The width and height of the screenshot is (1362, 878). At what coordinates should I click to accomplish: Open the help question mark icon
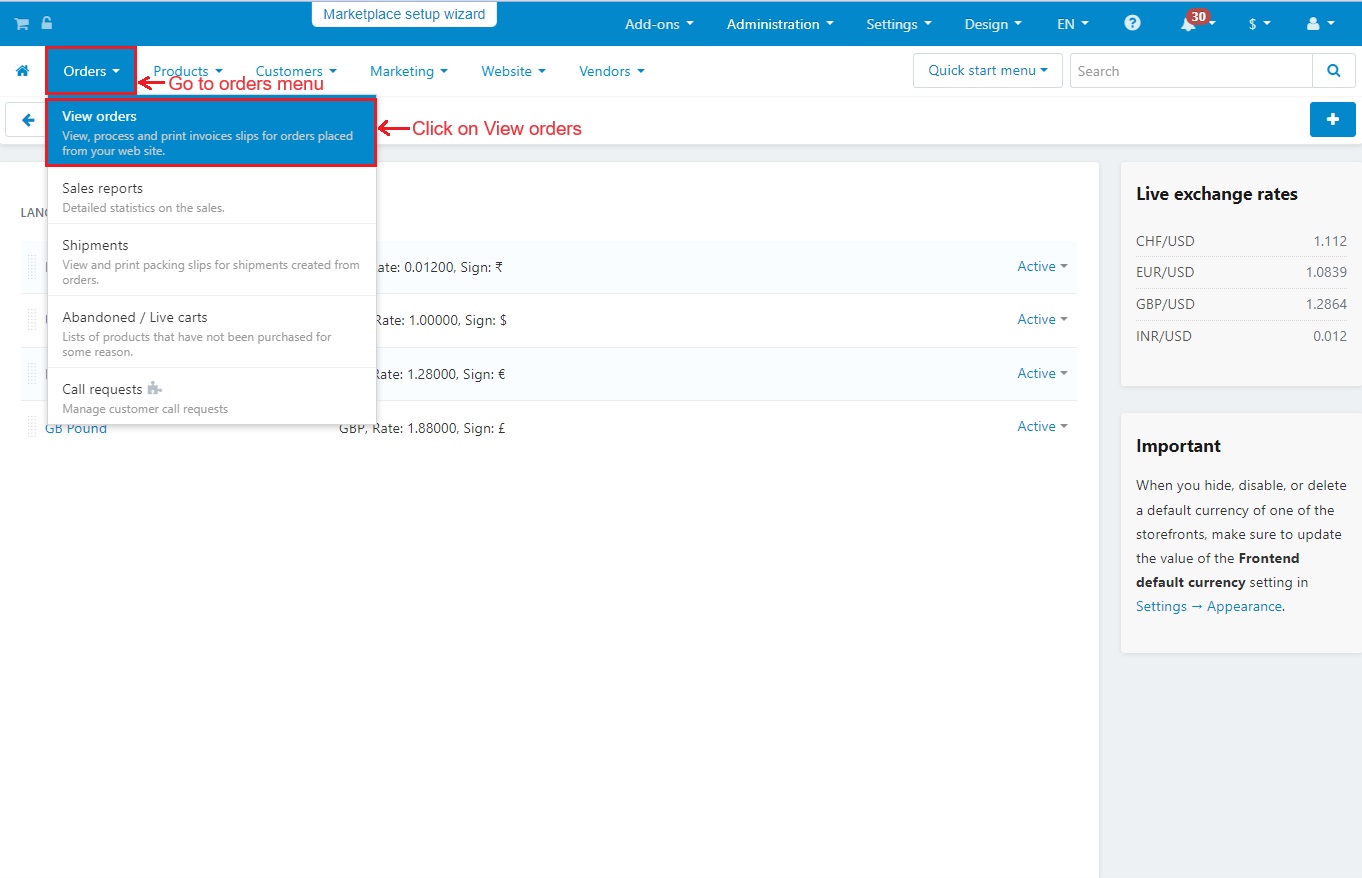point(1132,23)
